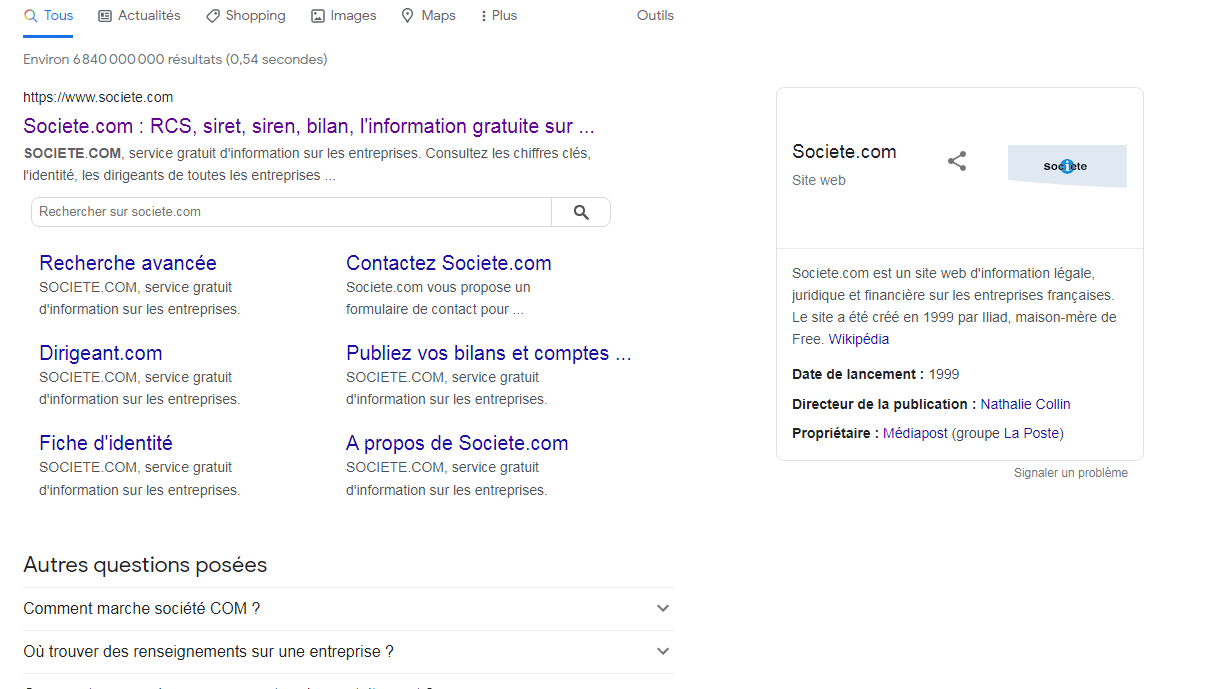1225x689 pixels.
Task: Click the newspaper icon beside Actualités
Action: pyautogui.click(x=105, y=16)
